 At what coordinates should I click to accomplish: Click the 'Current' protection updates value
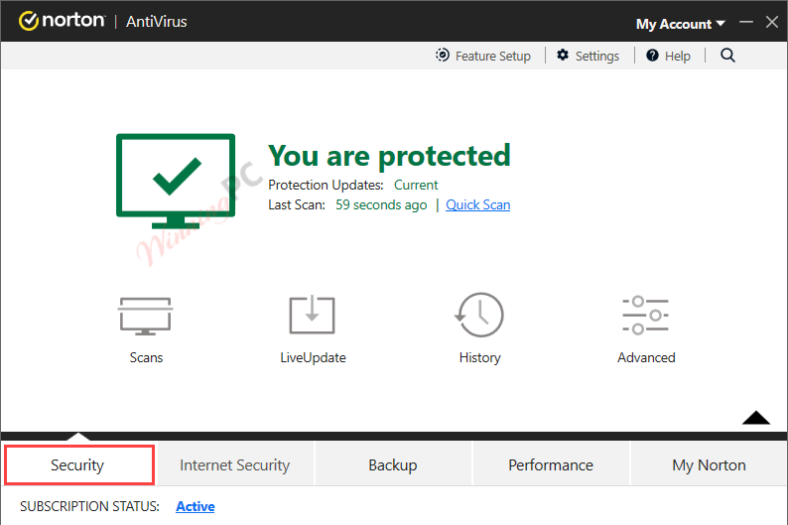(416, 185)
